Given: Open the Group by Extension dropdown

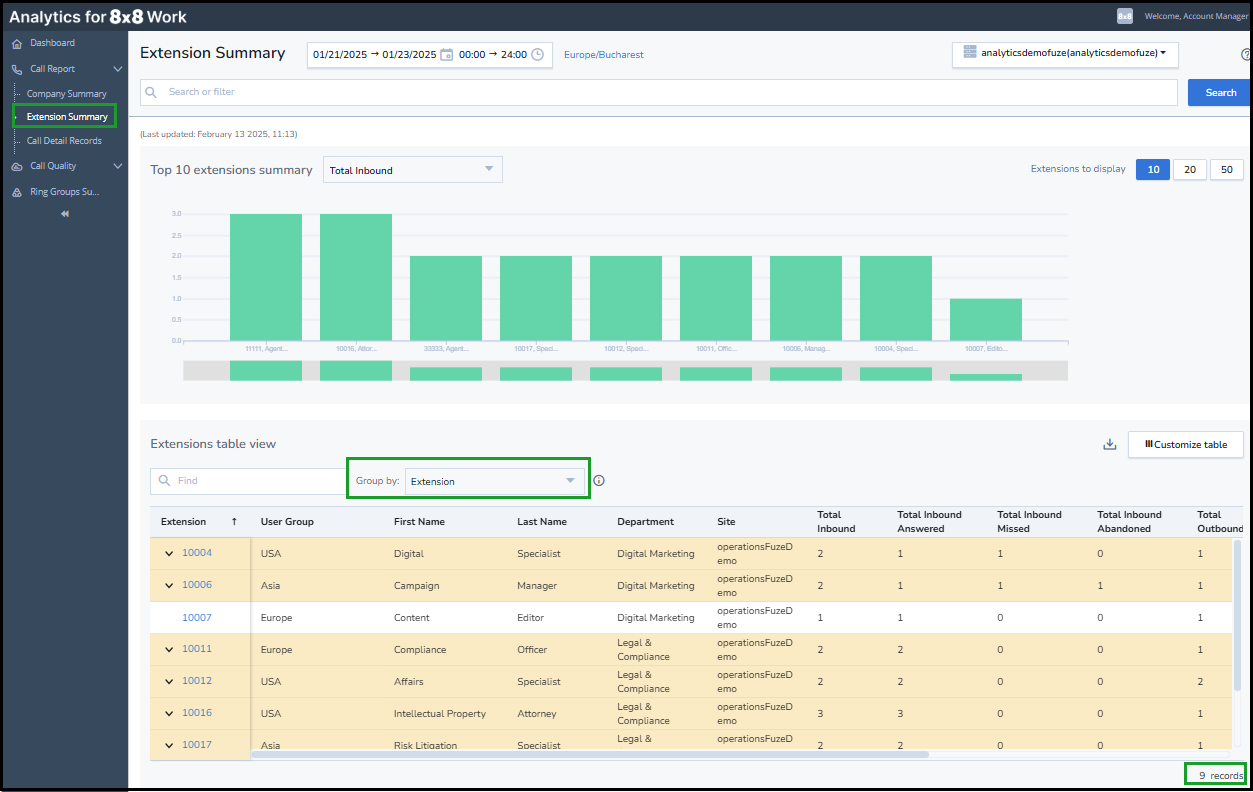Looking at the screenshot, I should [495, 481].
